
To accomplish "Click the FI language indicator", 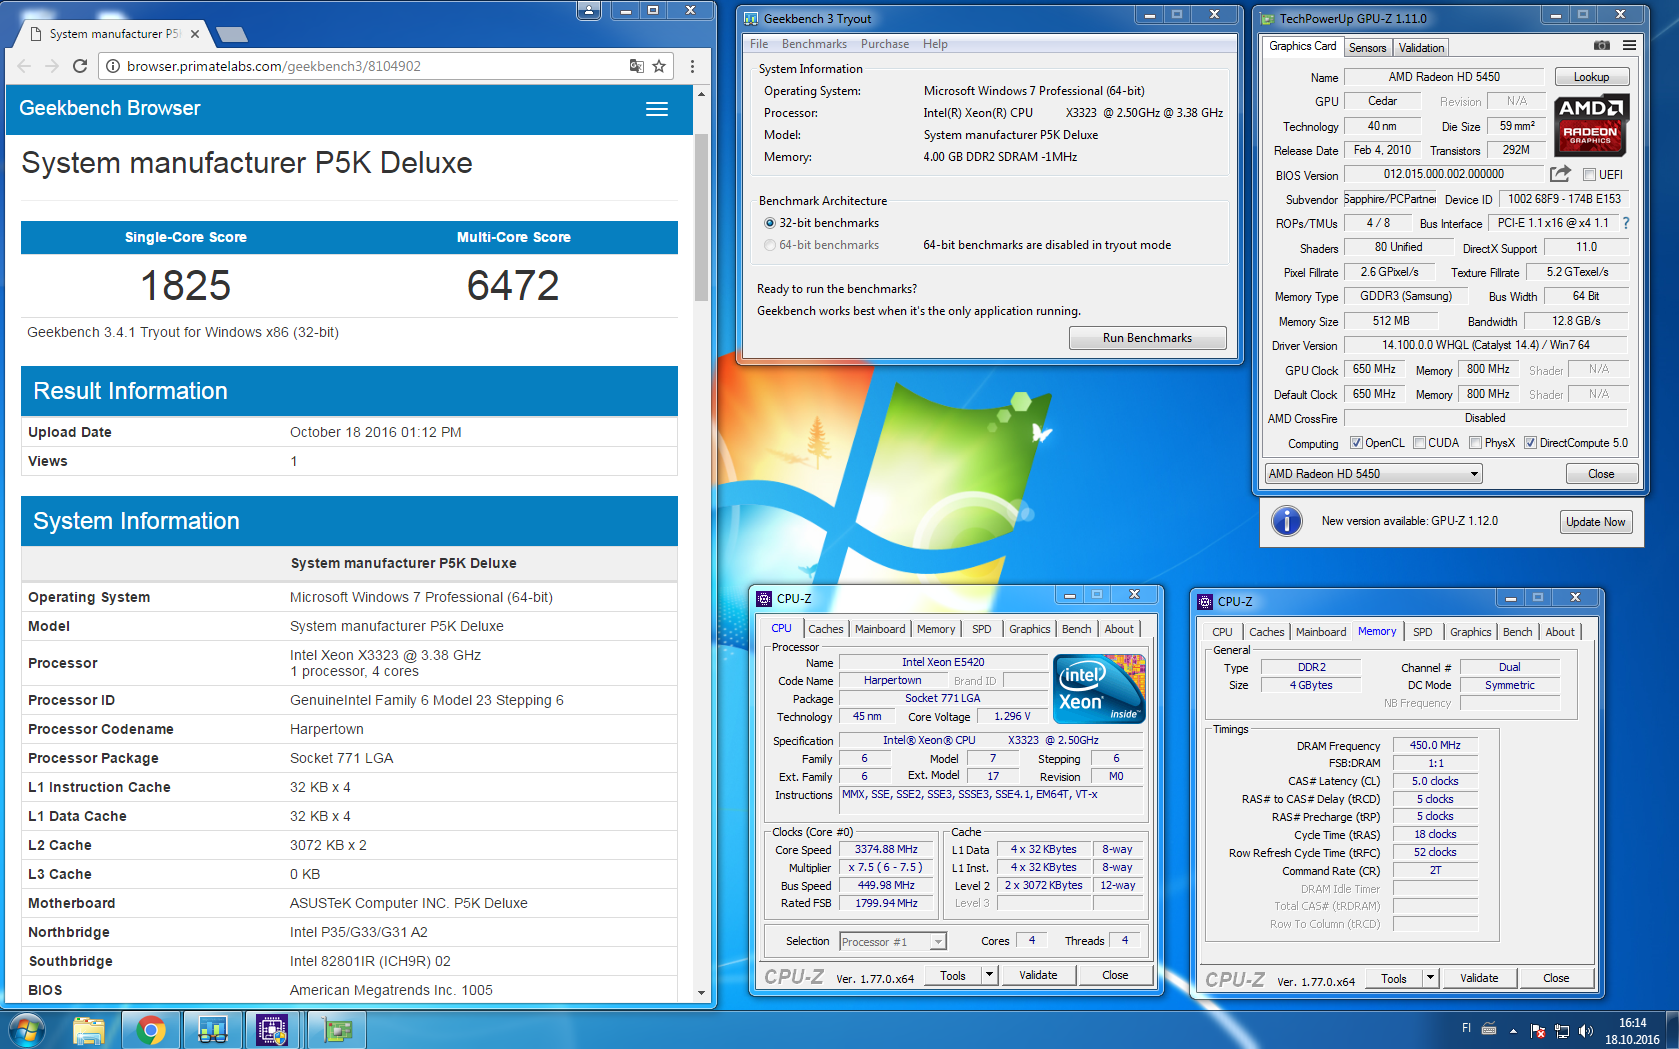I will coord(1466,1028).
